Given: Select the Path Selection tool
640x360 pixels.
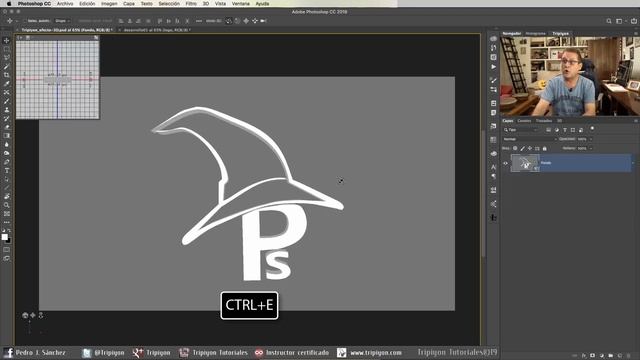Looking at the screenshot, I should click(7, 179).
